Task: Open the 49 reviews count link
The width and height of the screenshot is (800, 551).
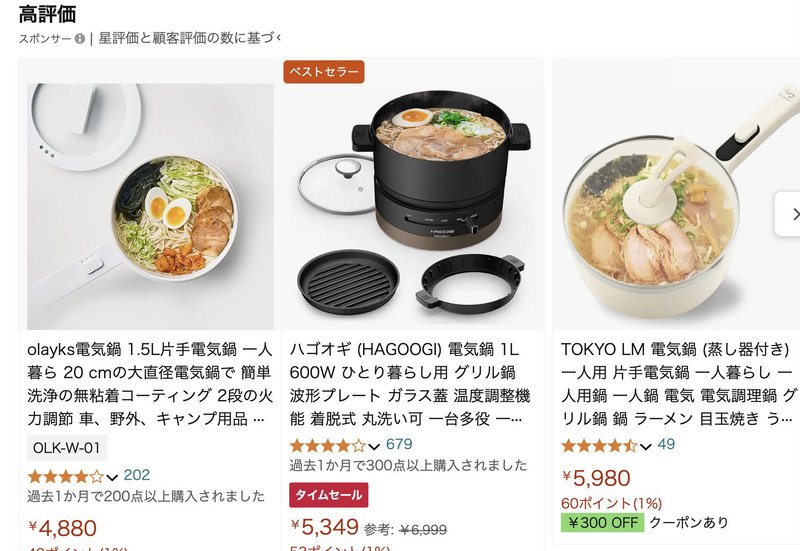Action: pos(666,444)
